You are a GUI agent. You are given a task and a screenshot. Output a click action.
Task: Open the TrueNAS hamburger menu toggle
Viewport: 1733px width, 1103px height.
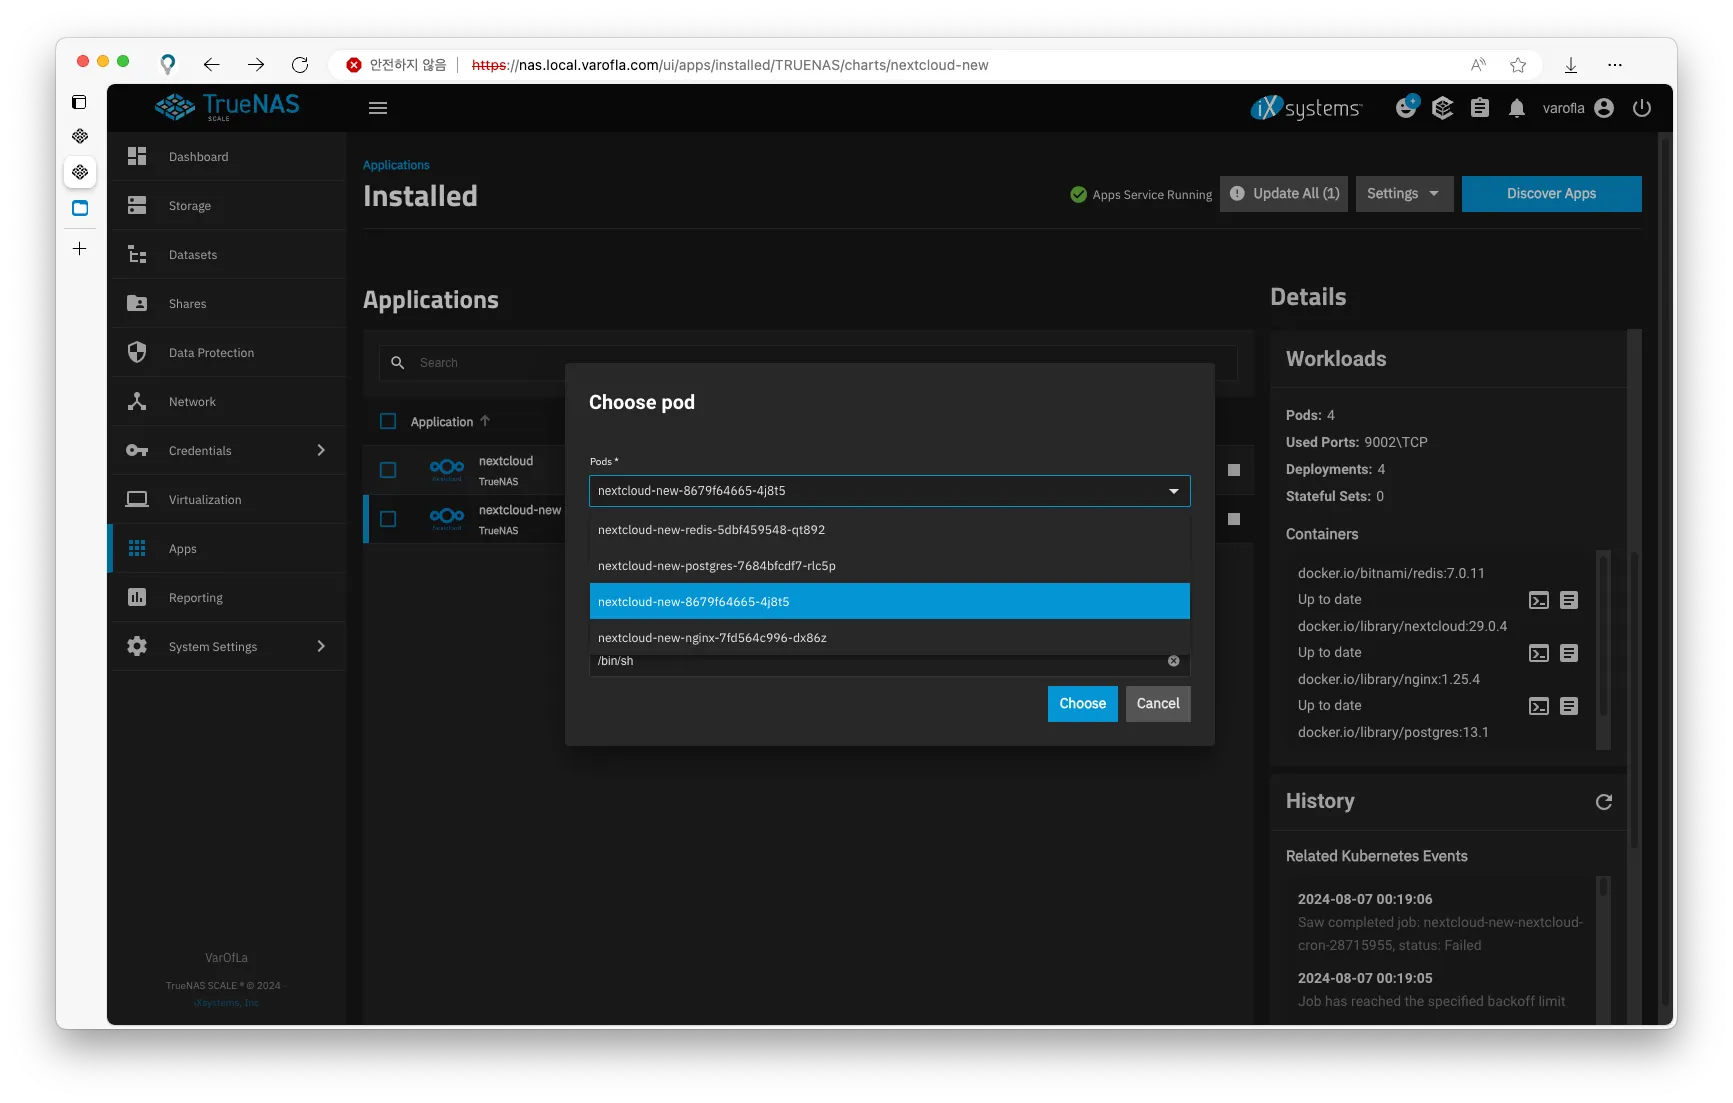coord(378,108)
